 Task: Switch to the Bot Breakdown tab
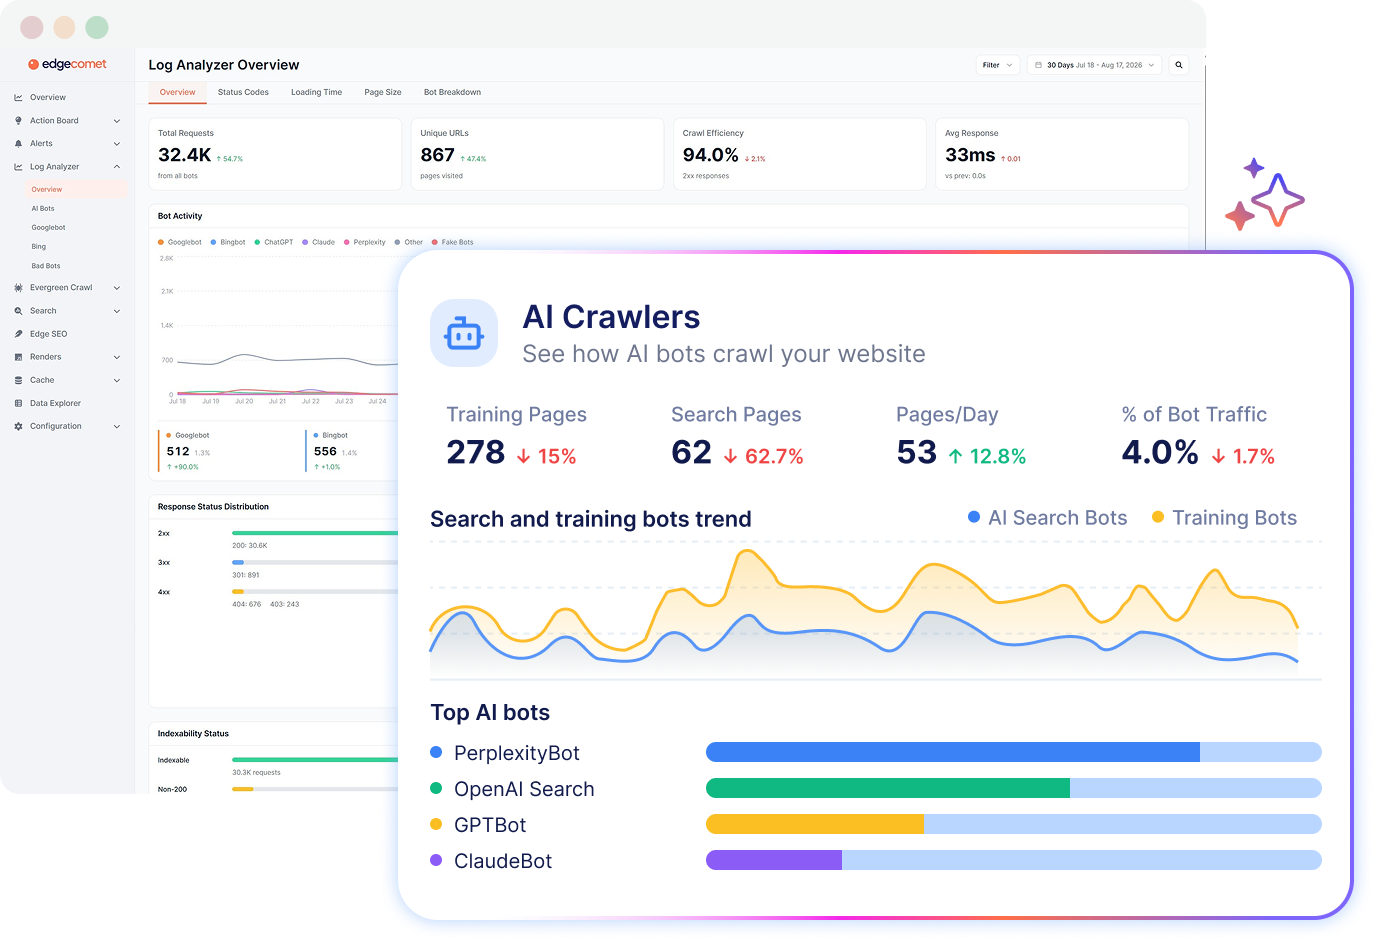tap(452, 92)
